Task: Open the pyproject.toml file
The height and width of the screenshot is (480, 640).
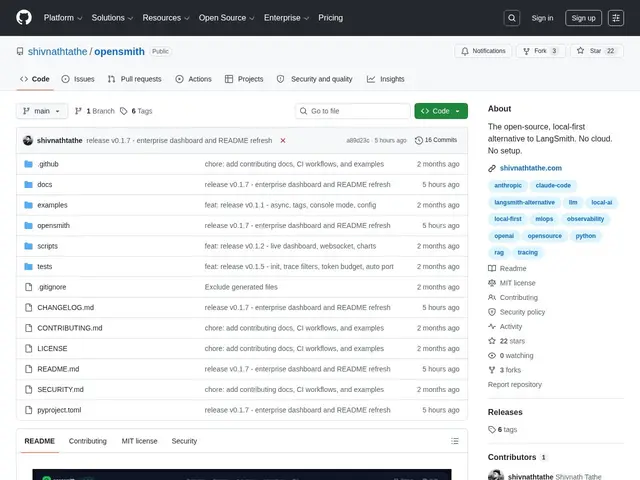Action: (x=59, y=410)
